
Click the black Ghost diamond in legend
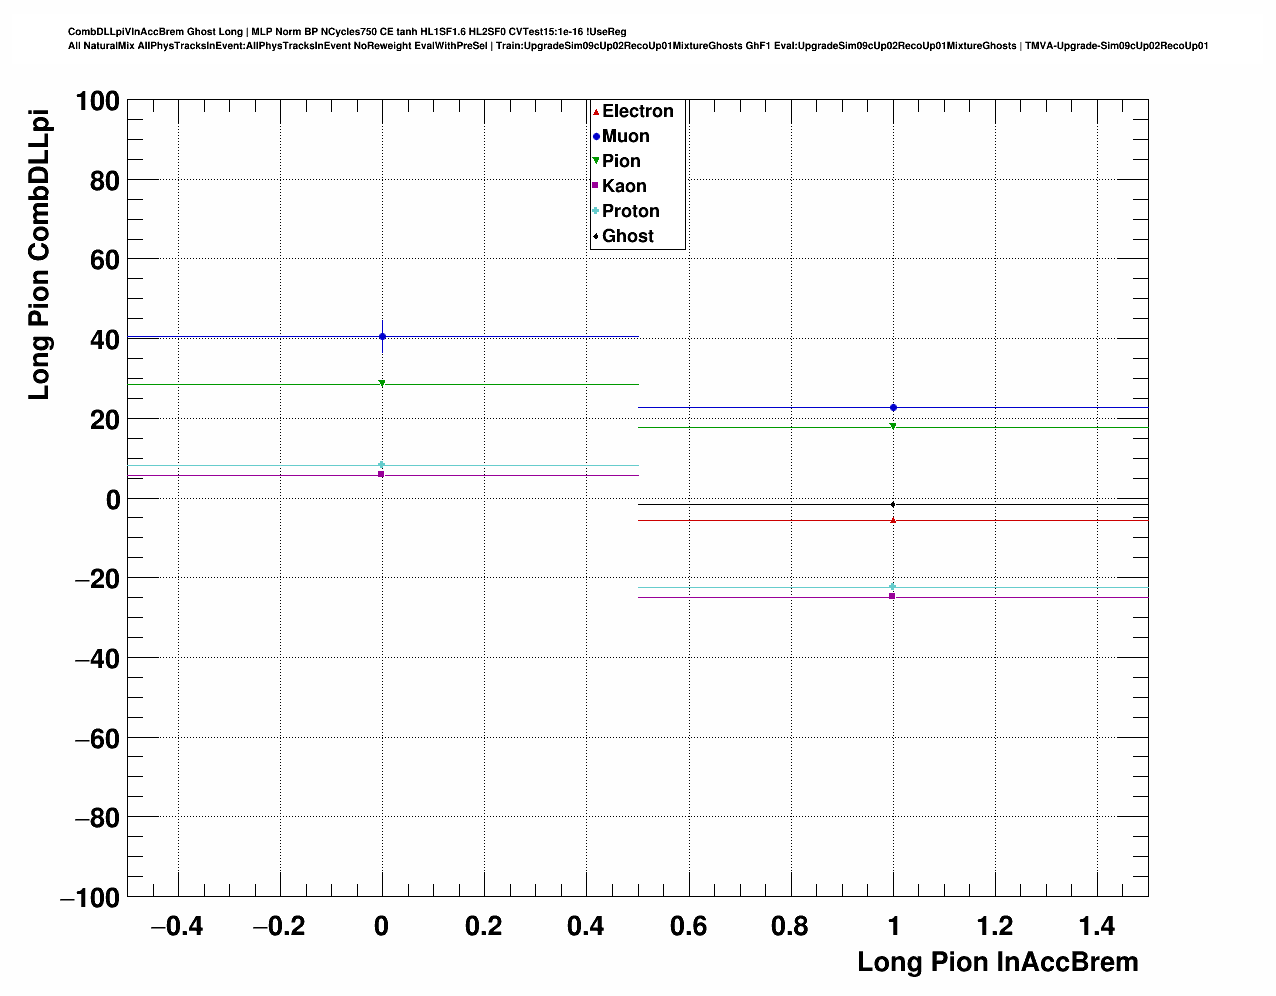click(x=596, y=236)
